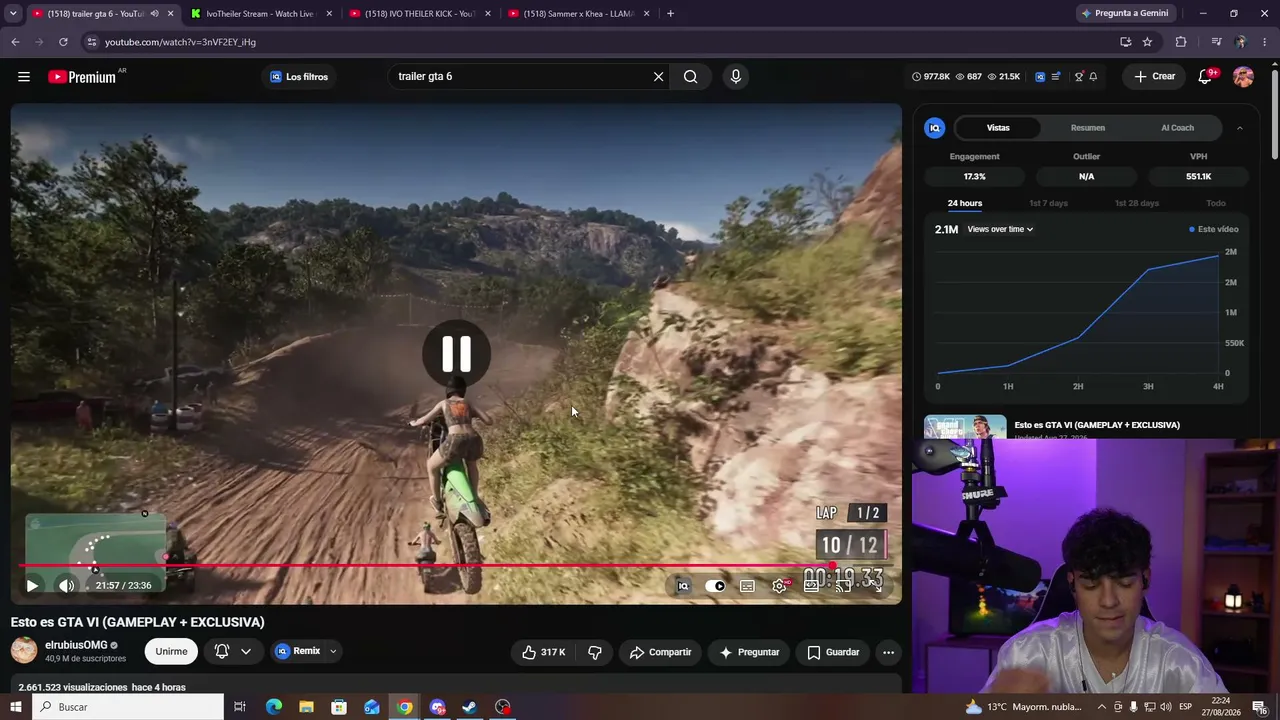This screenshot has height=720, width=1280.
Task: Open the tab search dropdown arrow
Action: click(x=13, y=14)
